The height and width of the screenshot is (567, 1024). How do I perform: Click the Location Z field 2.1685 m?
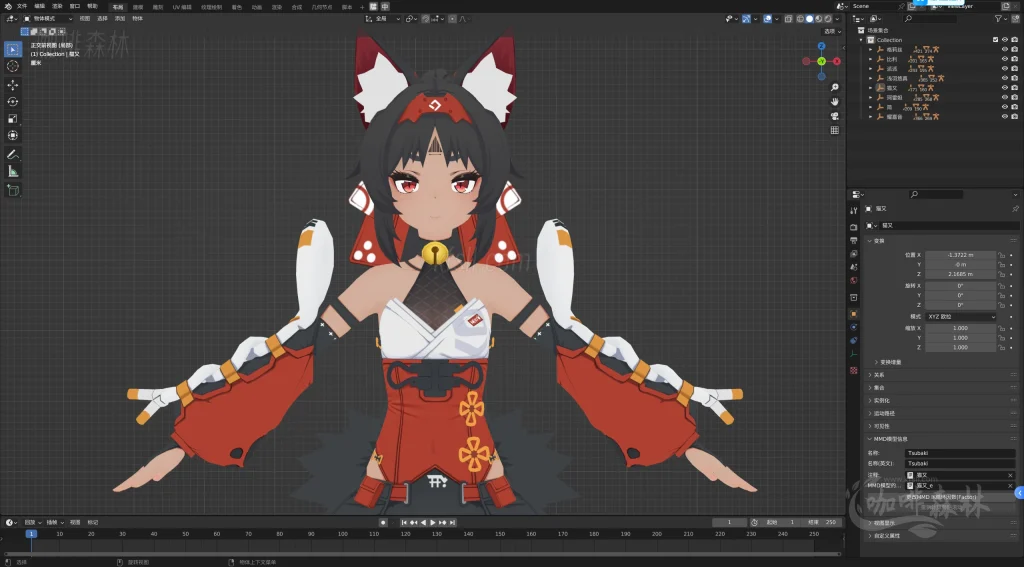961,274
